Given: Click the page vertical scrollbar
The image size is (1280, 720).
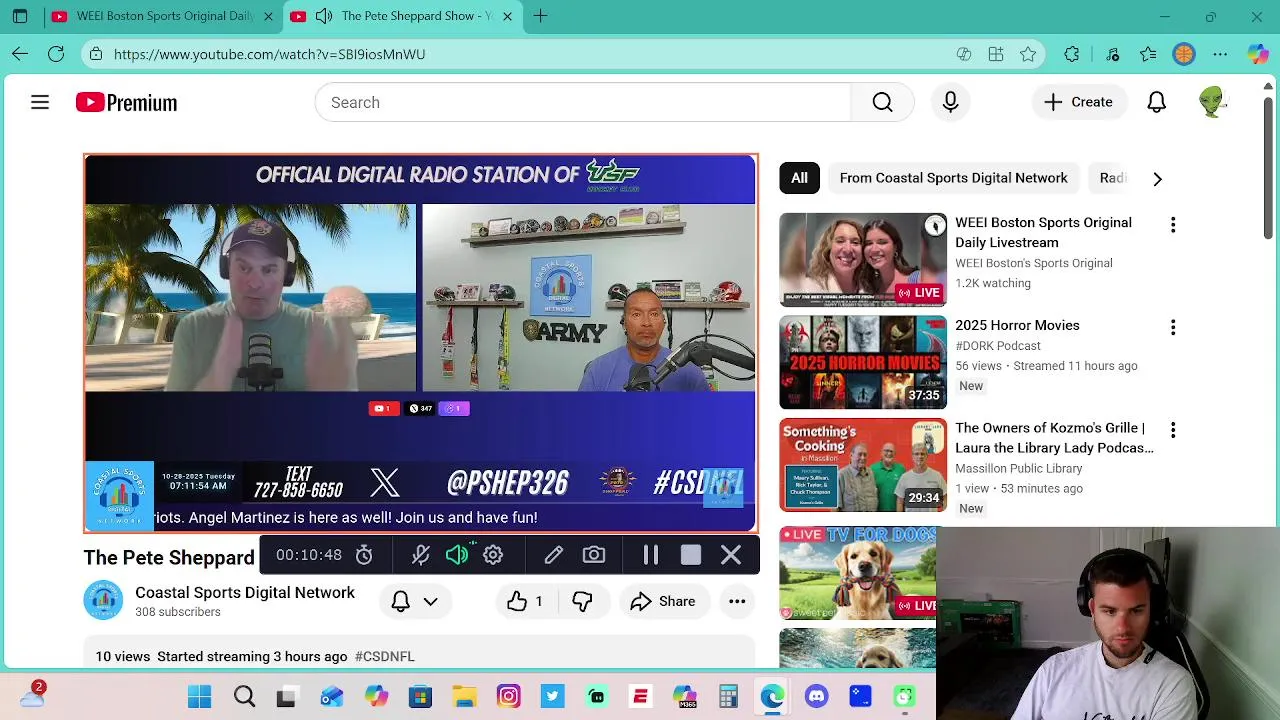Looking at the screenshot, I should (x=1269, y=170).
